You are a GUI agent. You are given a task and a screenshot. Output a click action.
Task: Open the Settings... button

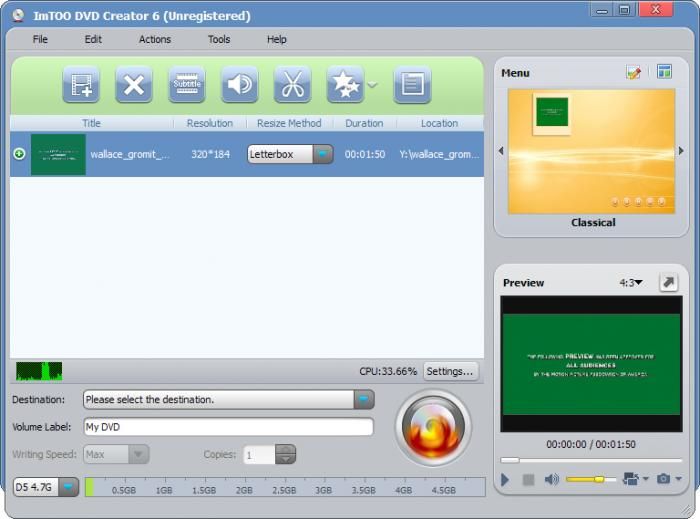coord(450,371)
